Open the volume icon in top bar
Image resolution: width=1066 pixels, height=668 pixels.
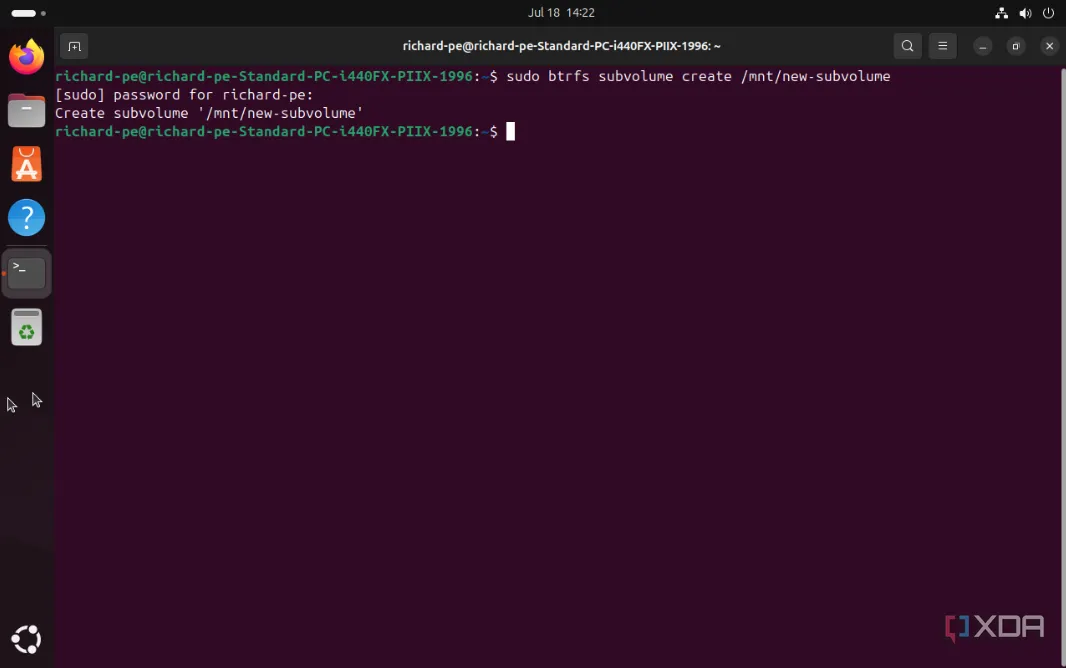click(x=1025, y=13)
